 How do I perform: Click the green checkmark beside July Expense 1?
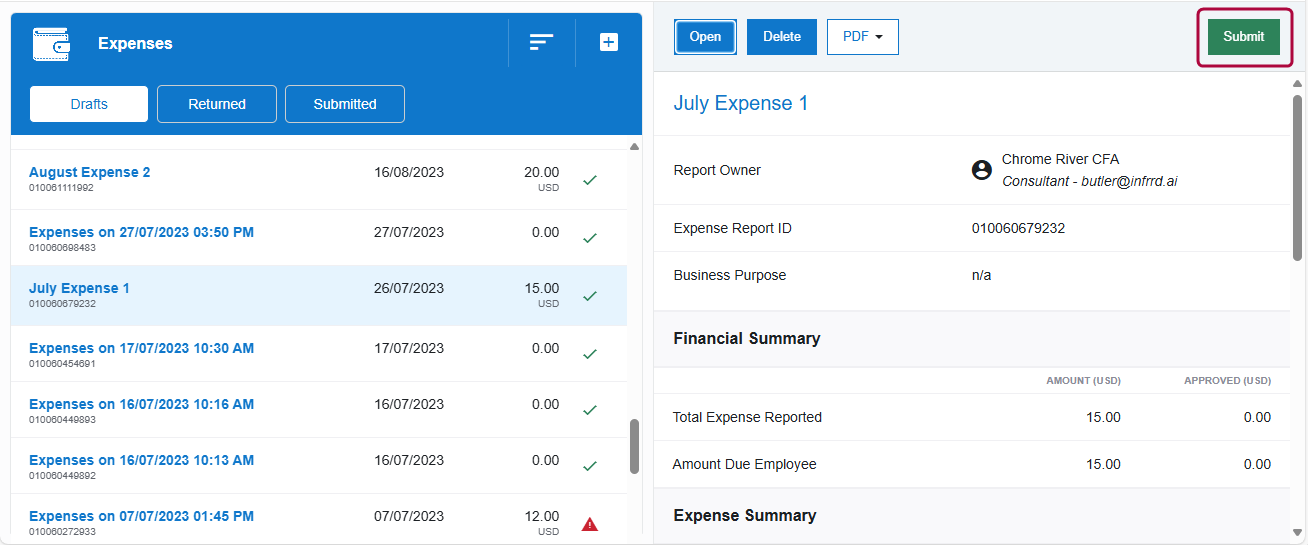click(590, 296)
